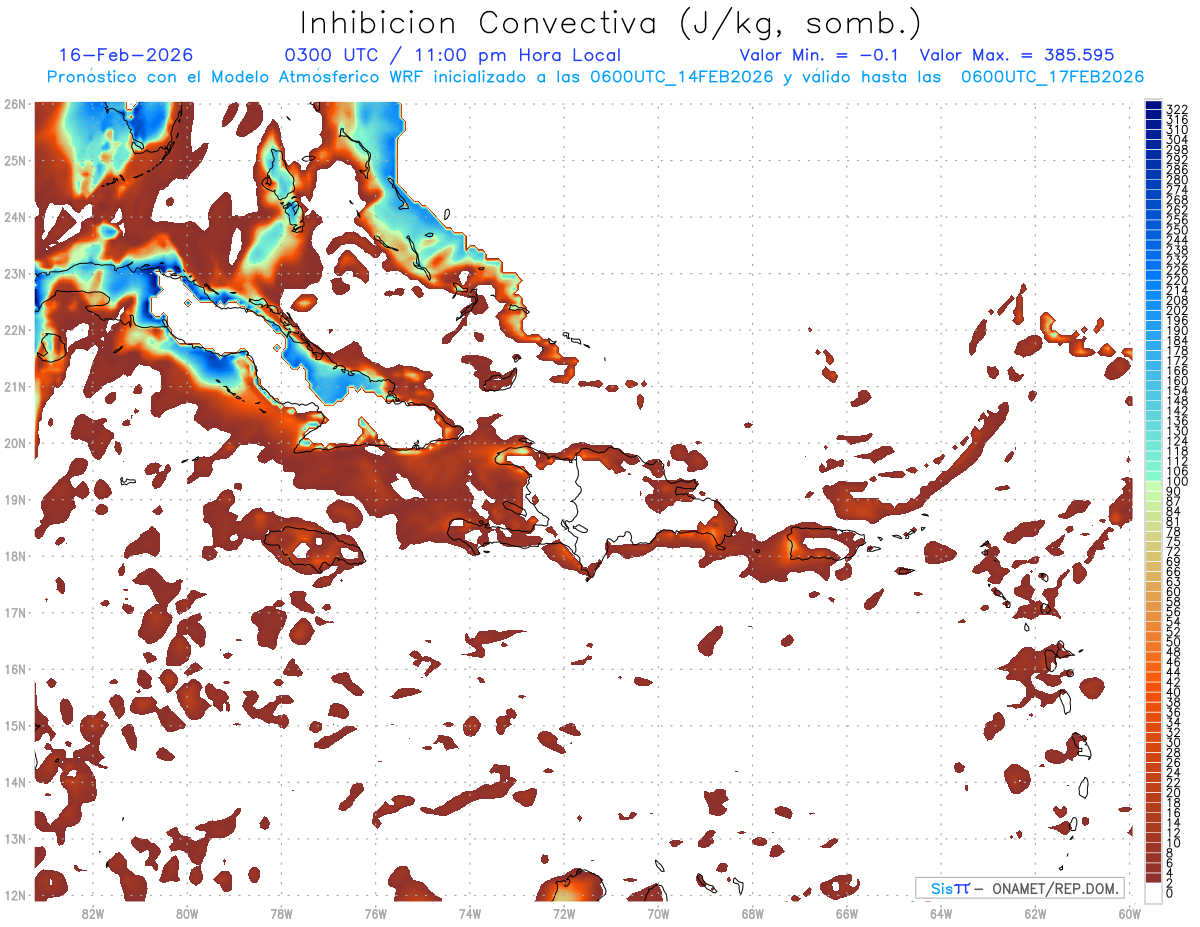Click the 17N latitude label
Screen dimensions: 1200x927
(x=15, y=612)
